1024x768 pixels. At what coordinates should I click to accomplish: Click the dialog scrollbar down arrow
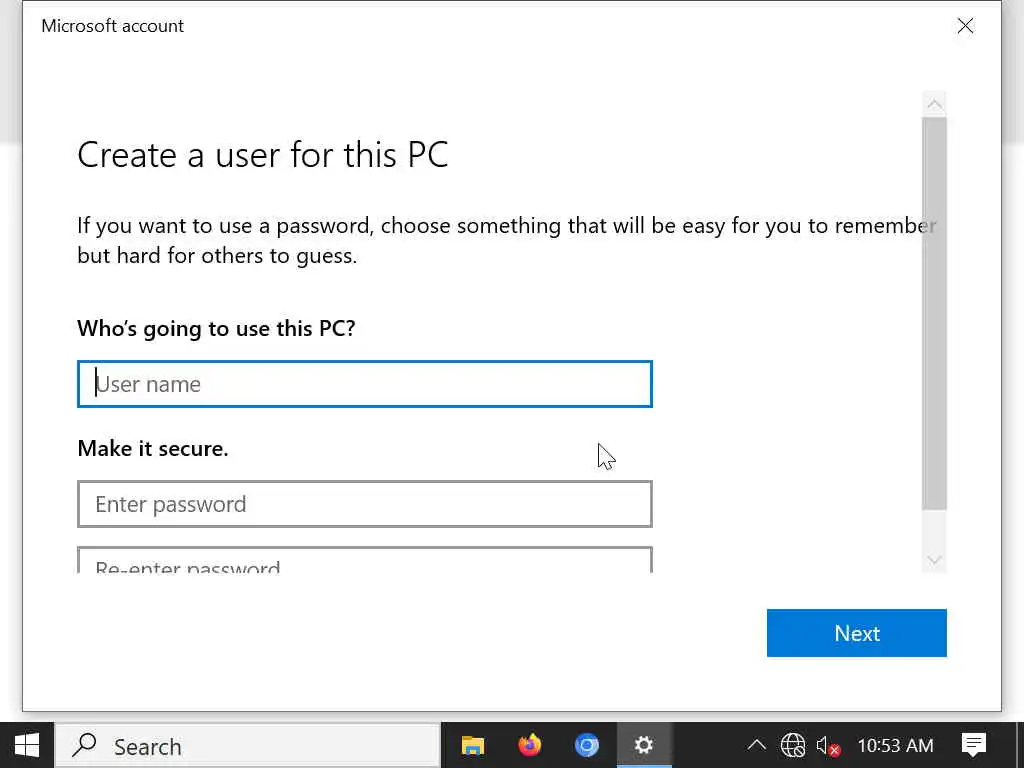(935, 560)
